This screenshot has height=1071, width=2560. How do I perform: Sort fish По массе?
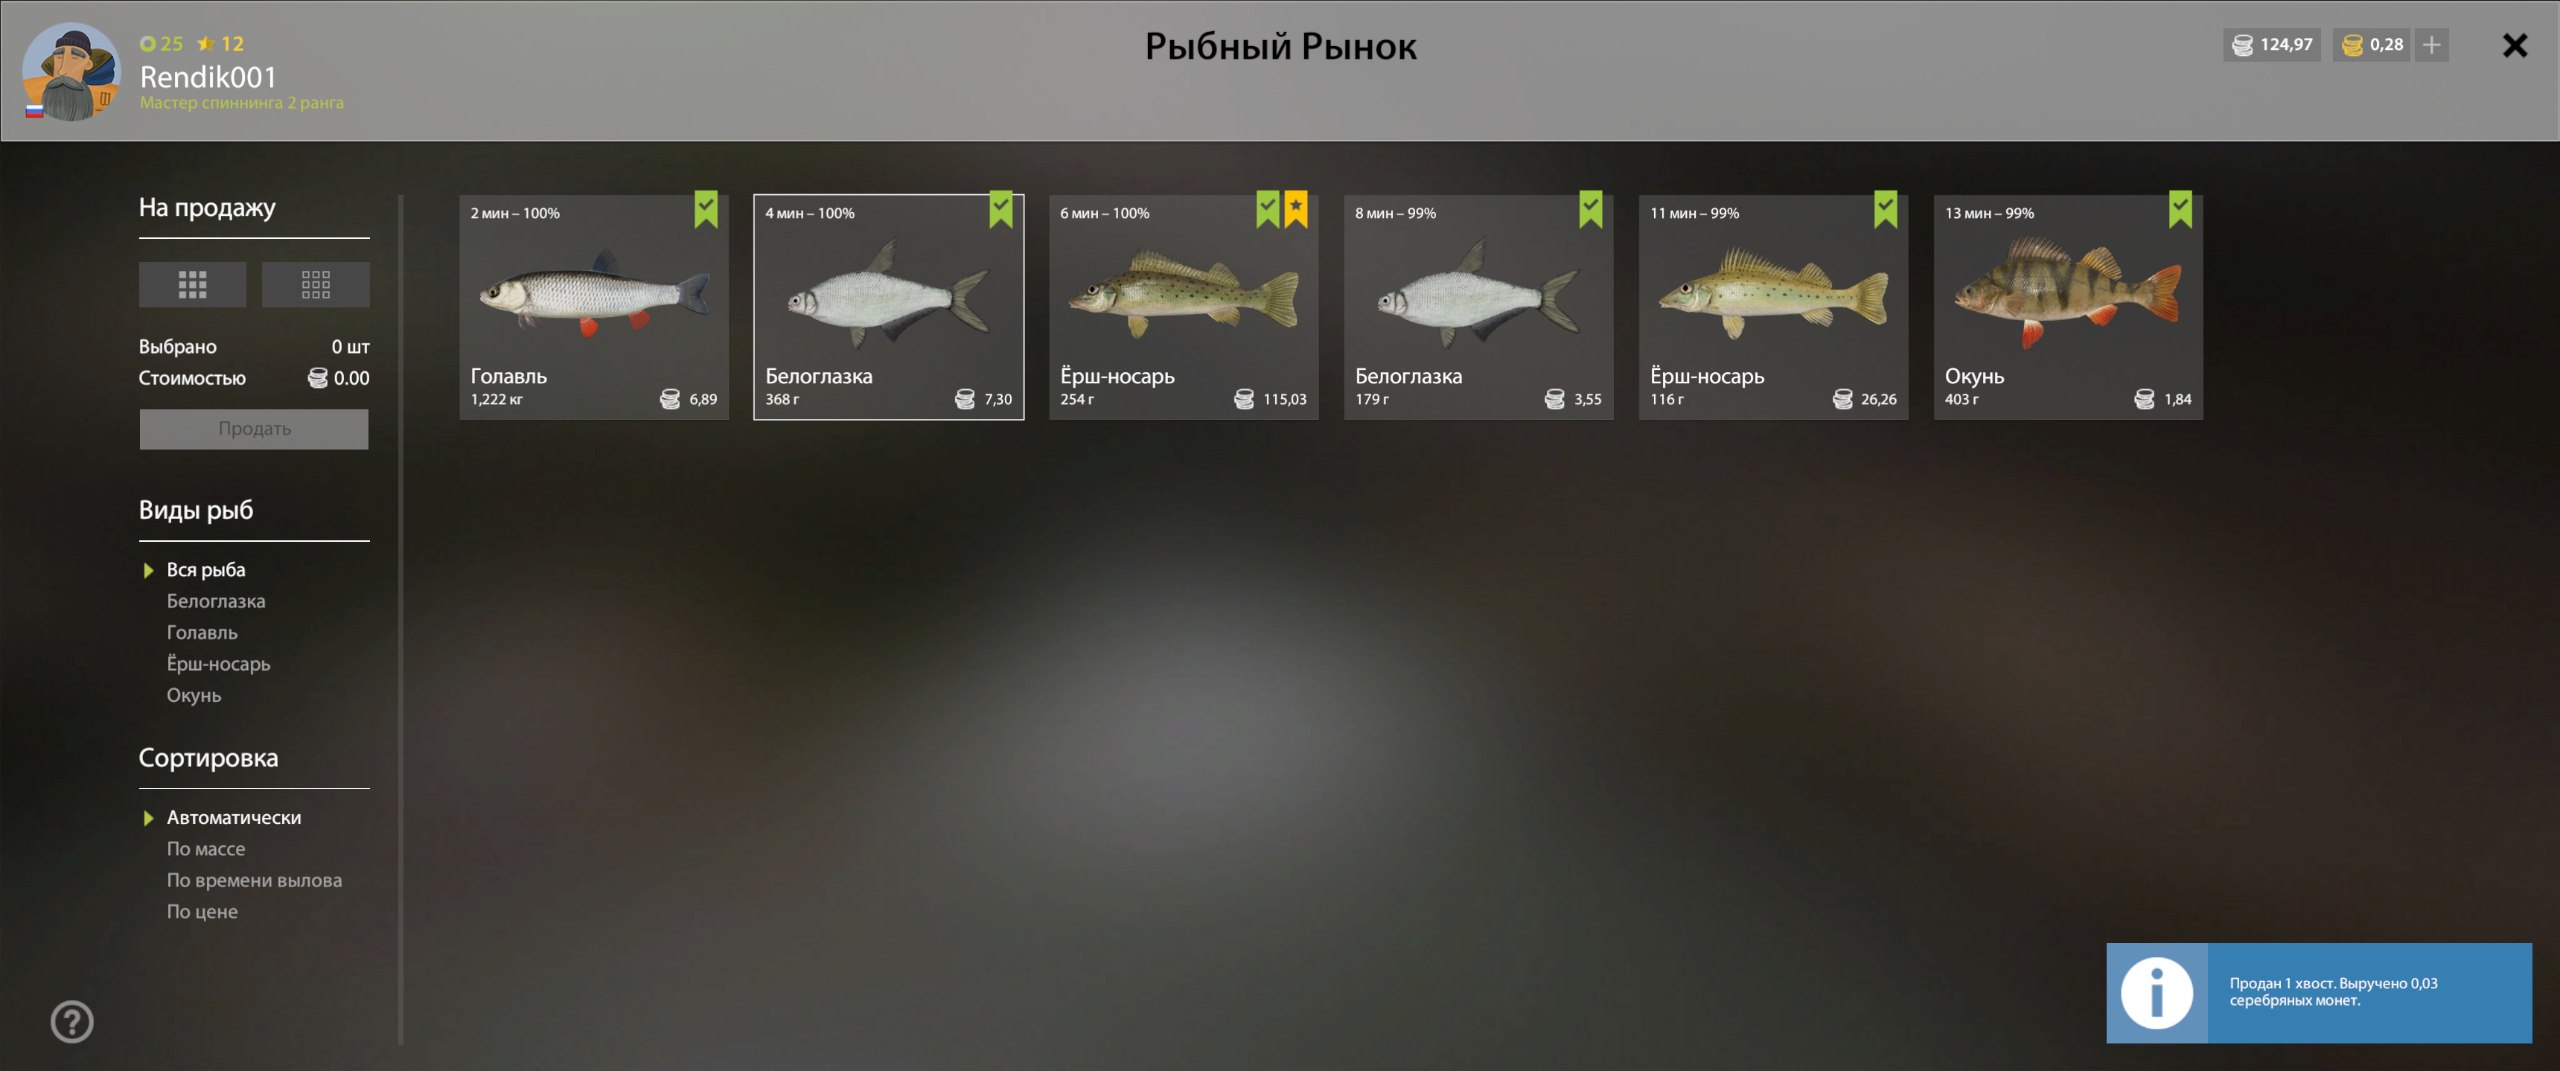point(206,849)
